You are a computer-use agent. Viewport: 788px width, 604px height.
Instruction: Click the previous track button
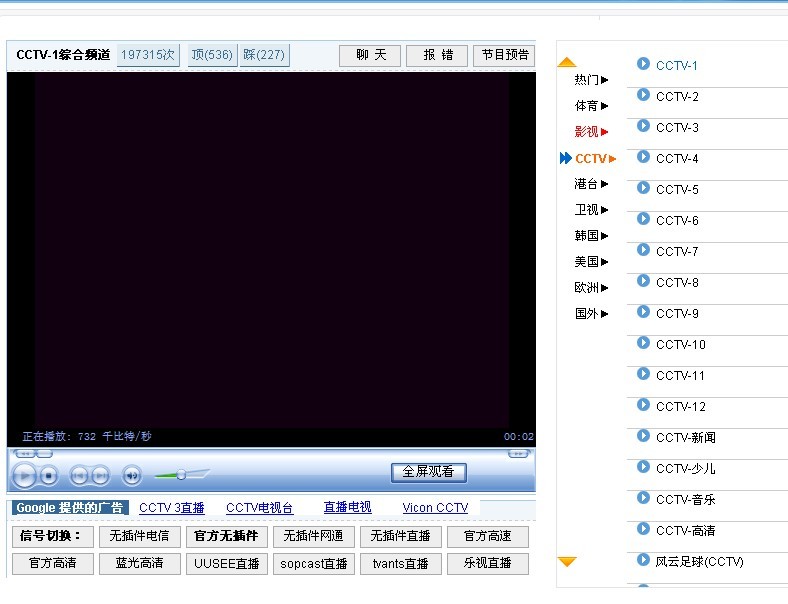[79, 475]
